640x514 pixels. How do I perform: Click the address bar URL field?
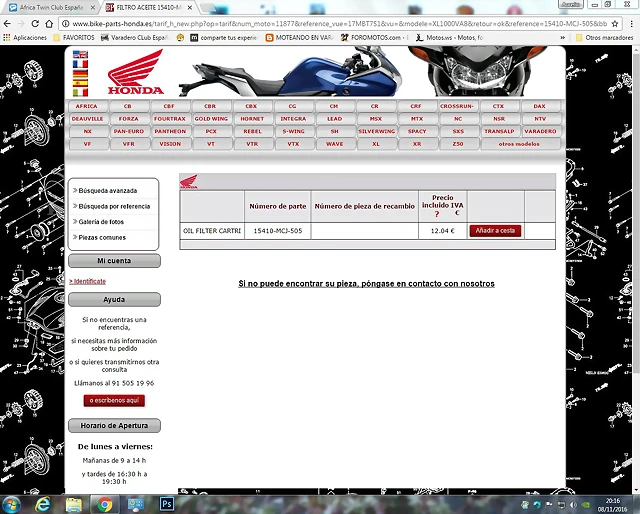[x=339, y=24]
